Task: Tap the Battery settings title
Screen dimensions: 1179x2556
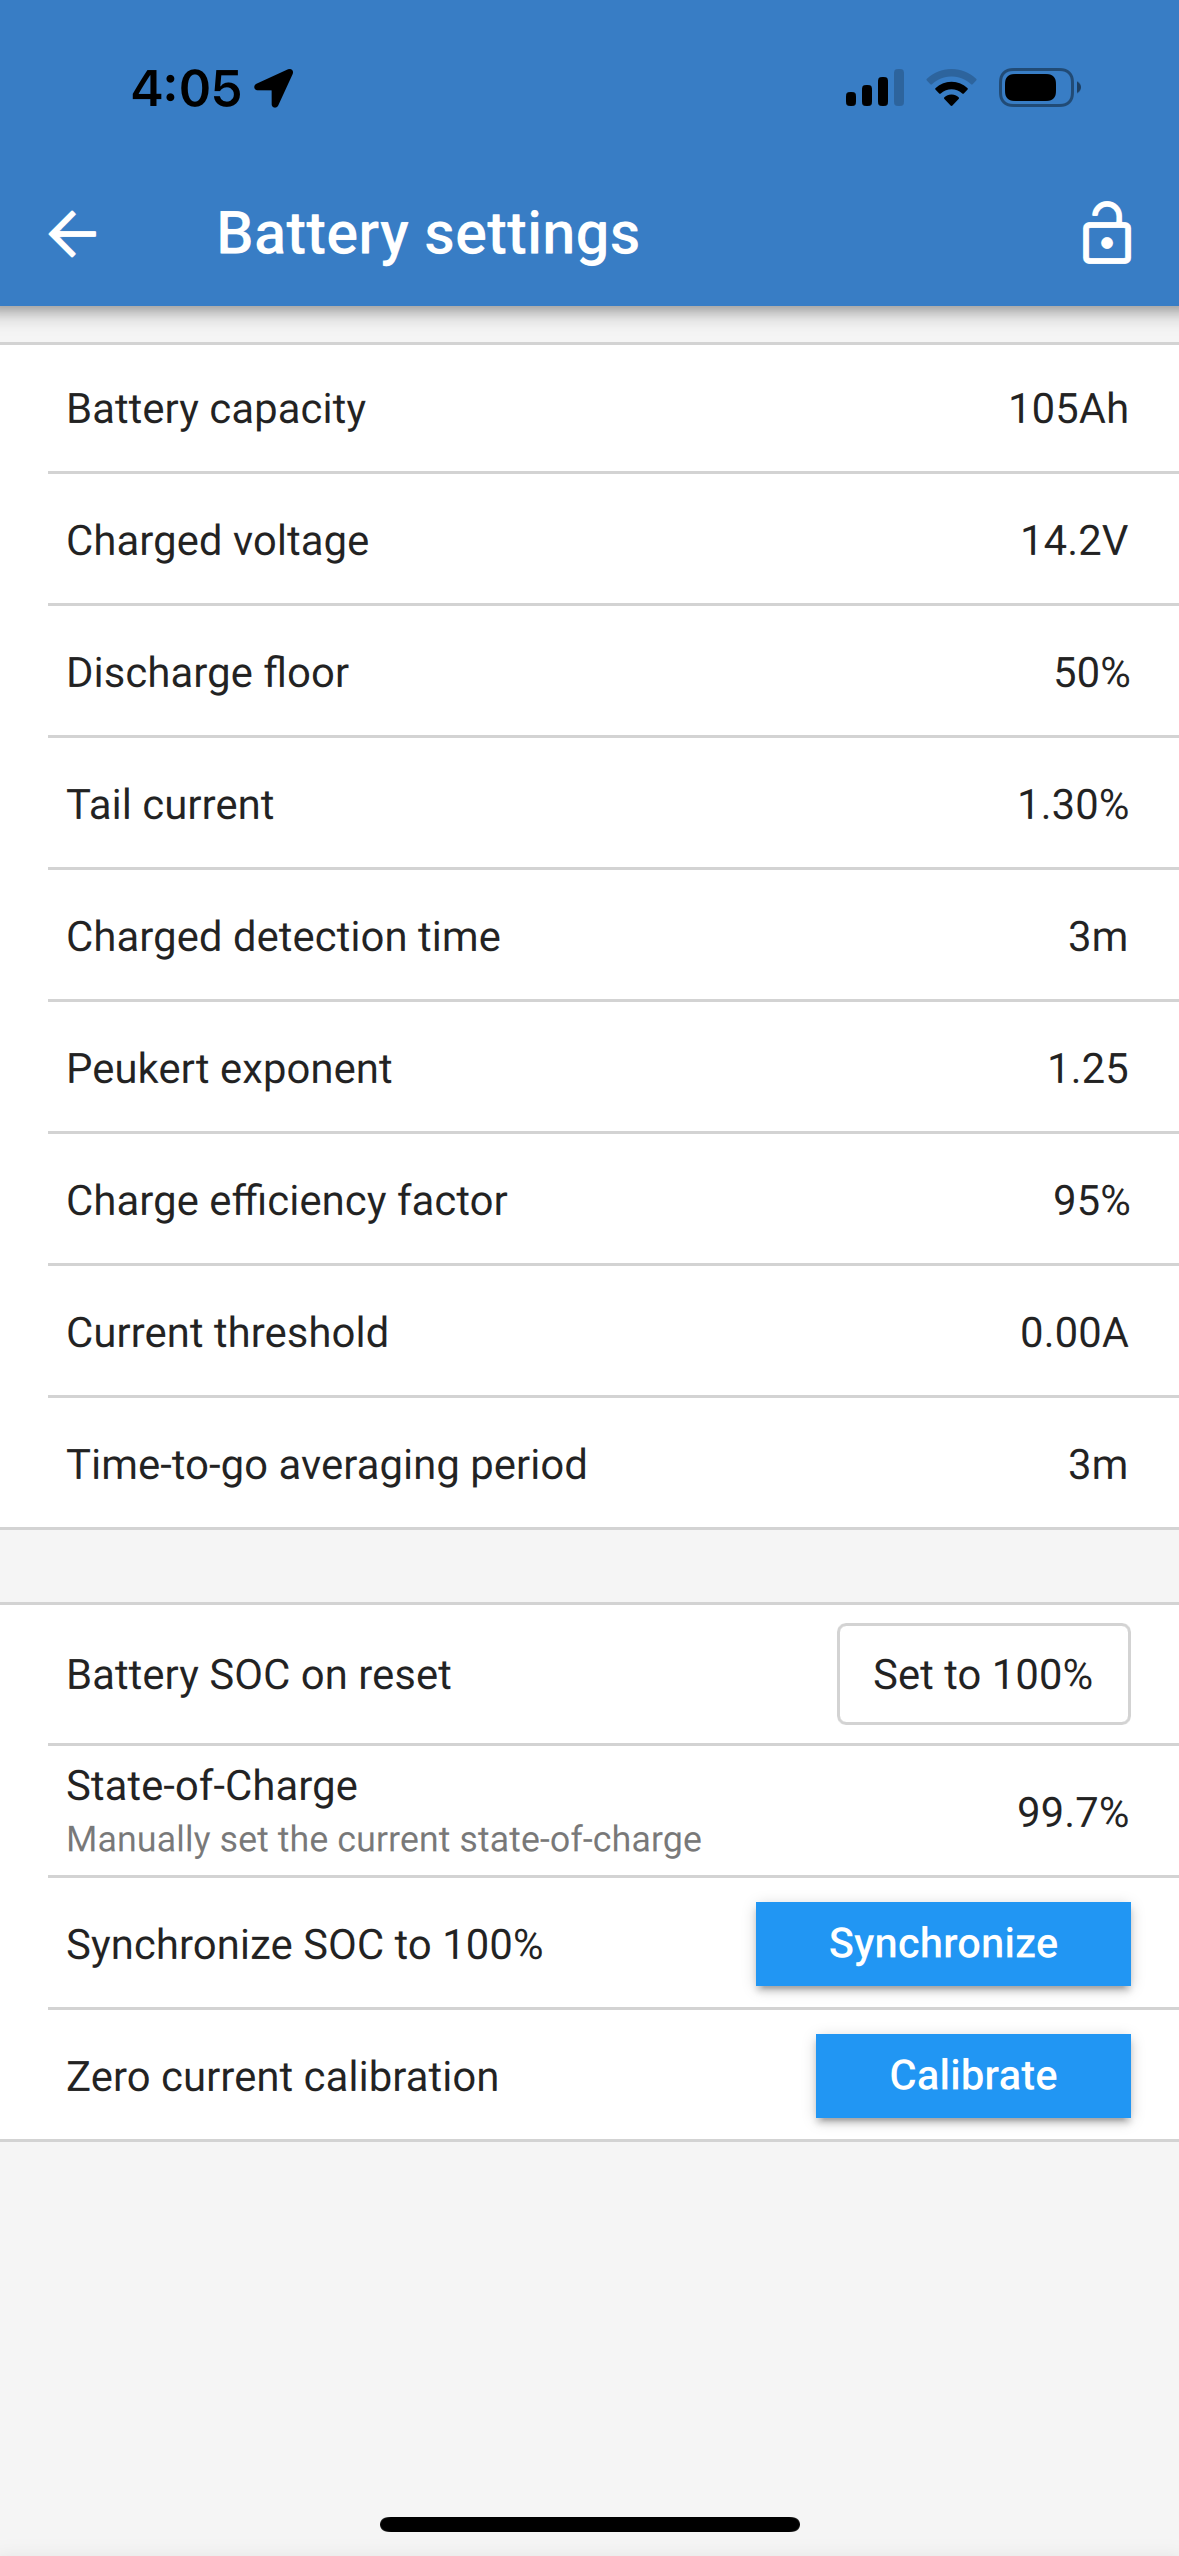Action: coord(428,234)
